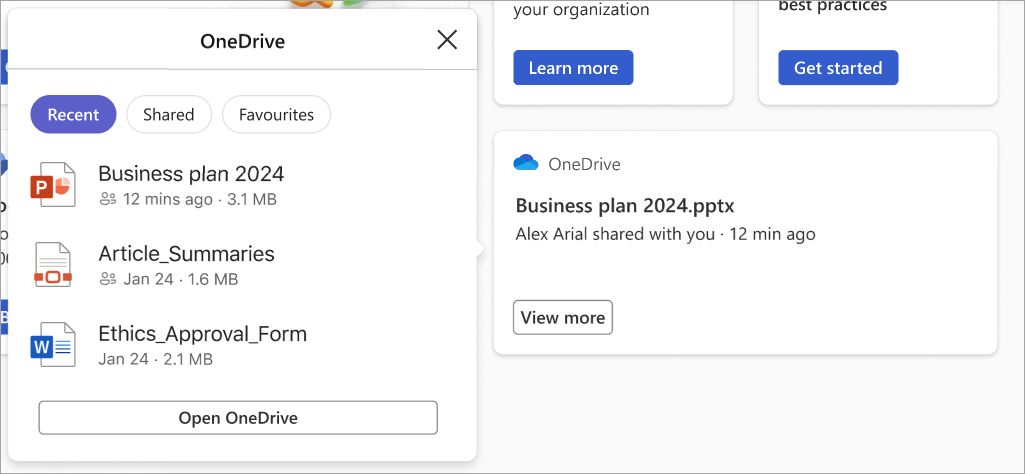Click the Open OneDrive button
The height and width of the screenshot is (474, 1025).
point(238,418)
